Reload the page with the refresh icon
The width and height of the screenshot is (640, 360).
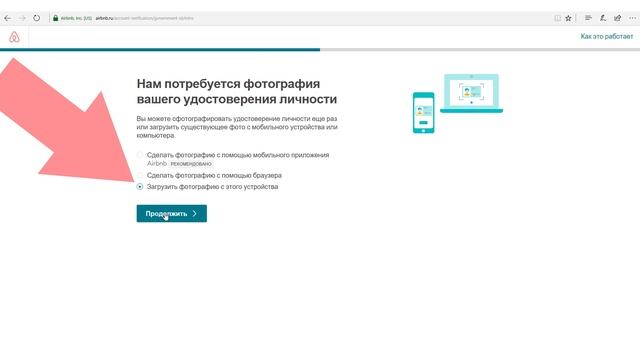point(37,18)
